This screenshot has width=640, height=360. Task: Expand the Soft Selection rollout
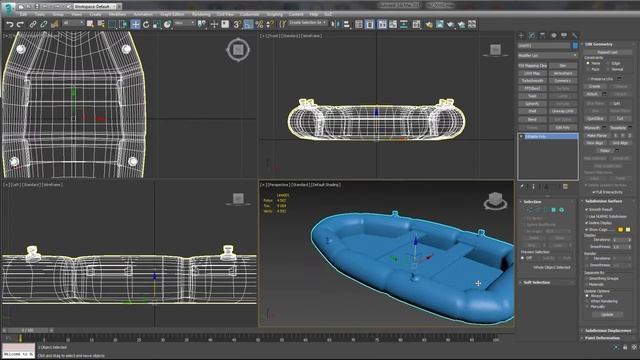click(536, 282)
